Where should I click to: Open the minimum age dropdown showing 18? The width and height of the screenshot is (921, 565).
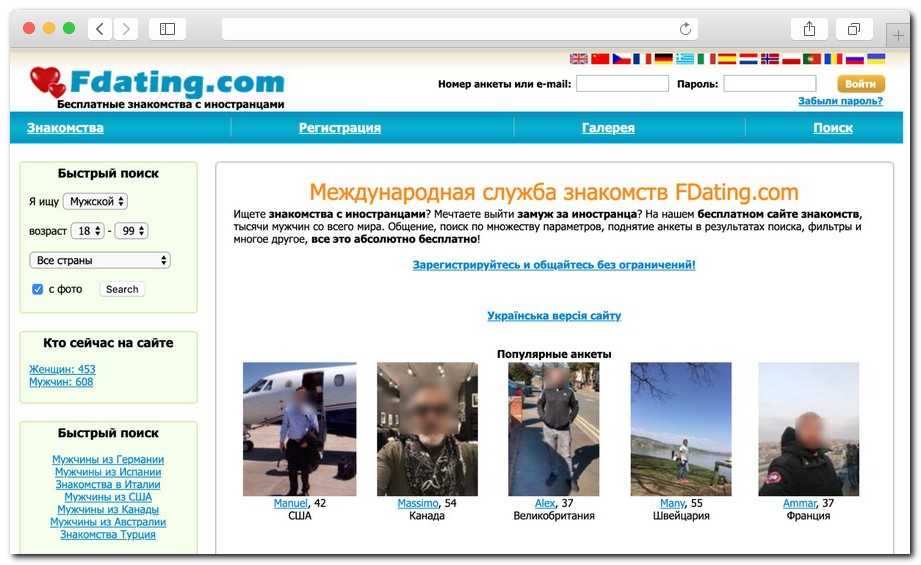[x=88, y=231]
